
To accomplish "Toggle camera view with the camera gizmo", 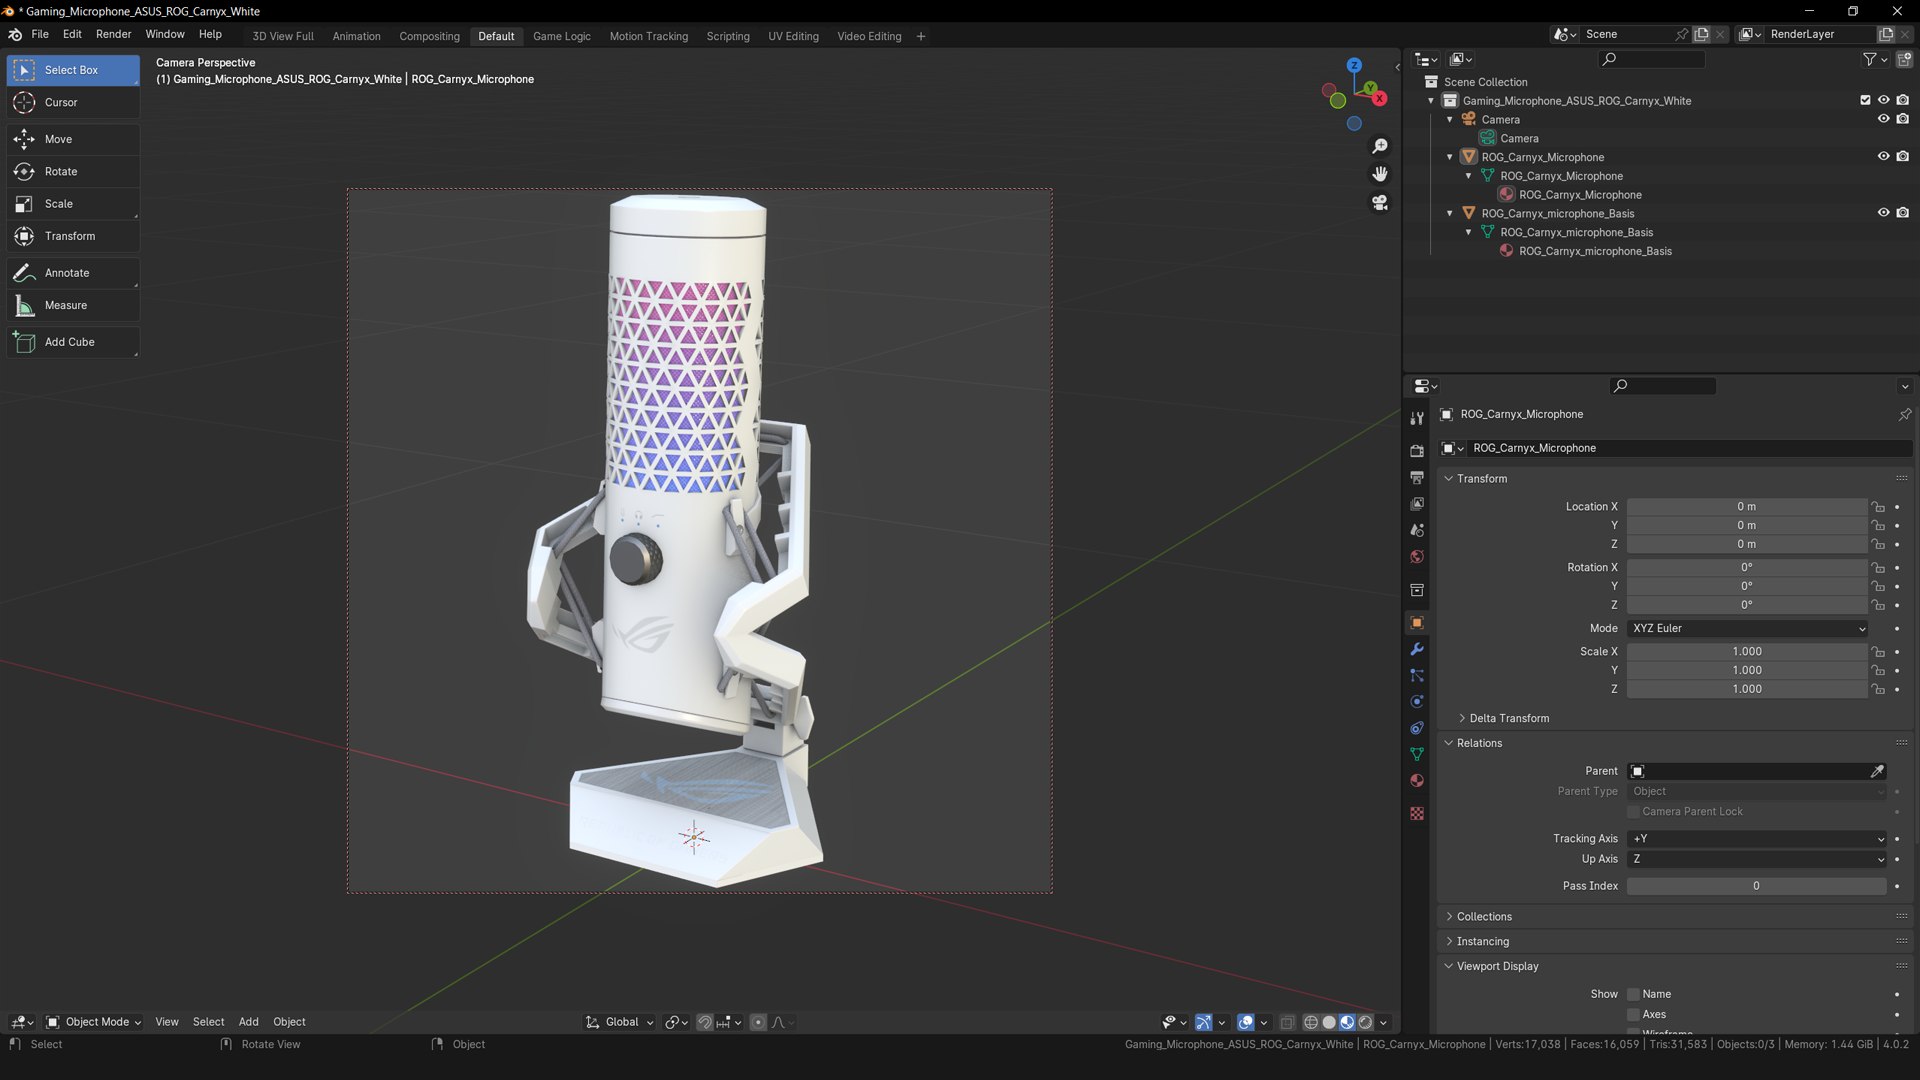I will [1380, 203].
